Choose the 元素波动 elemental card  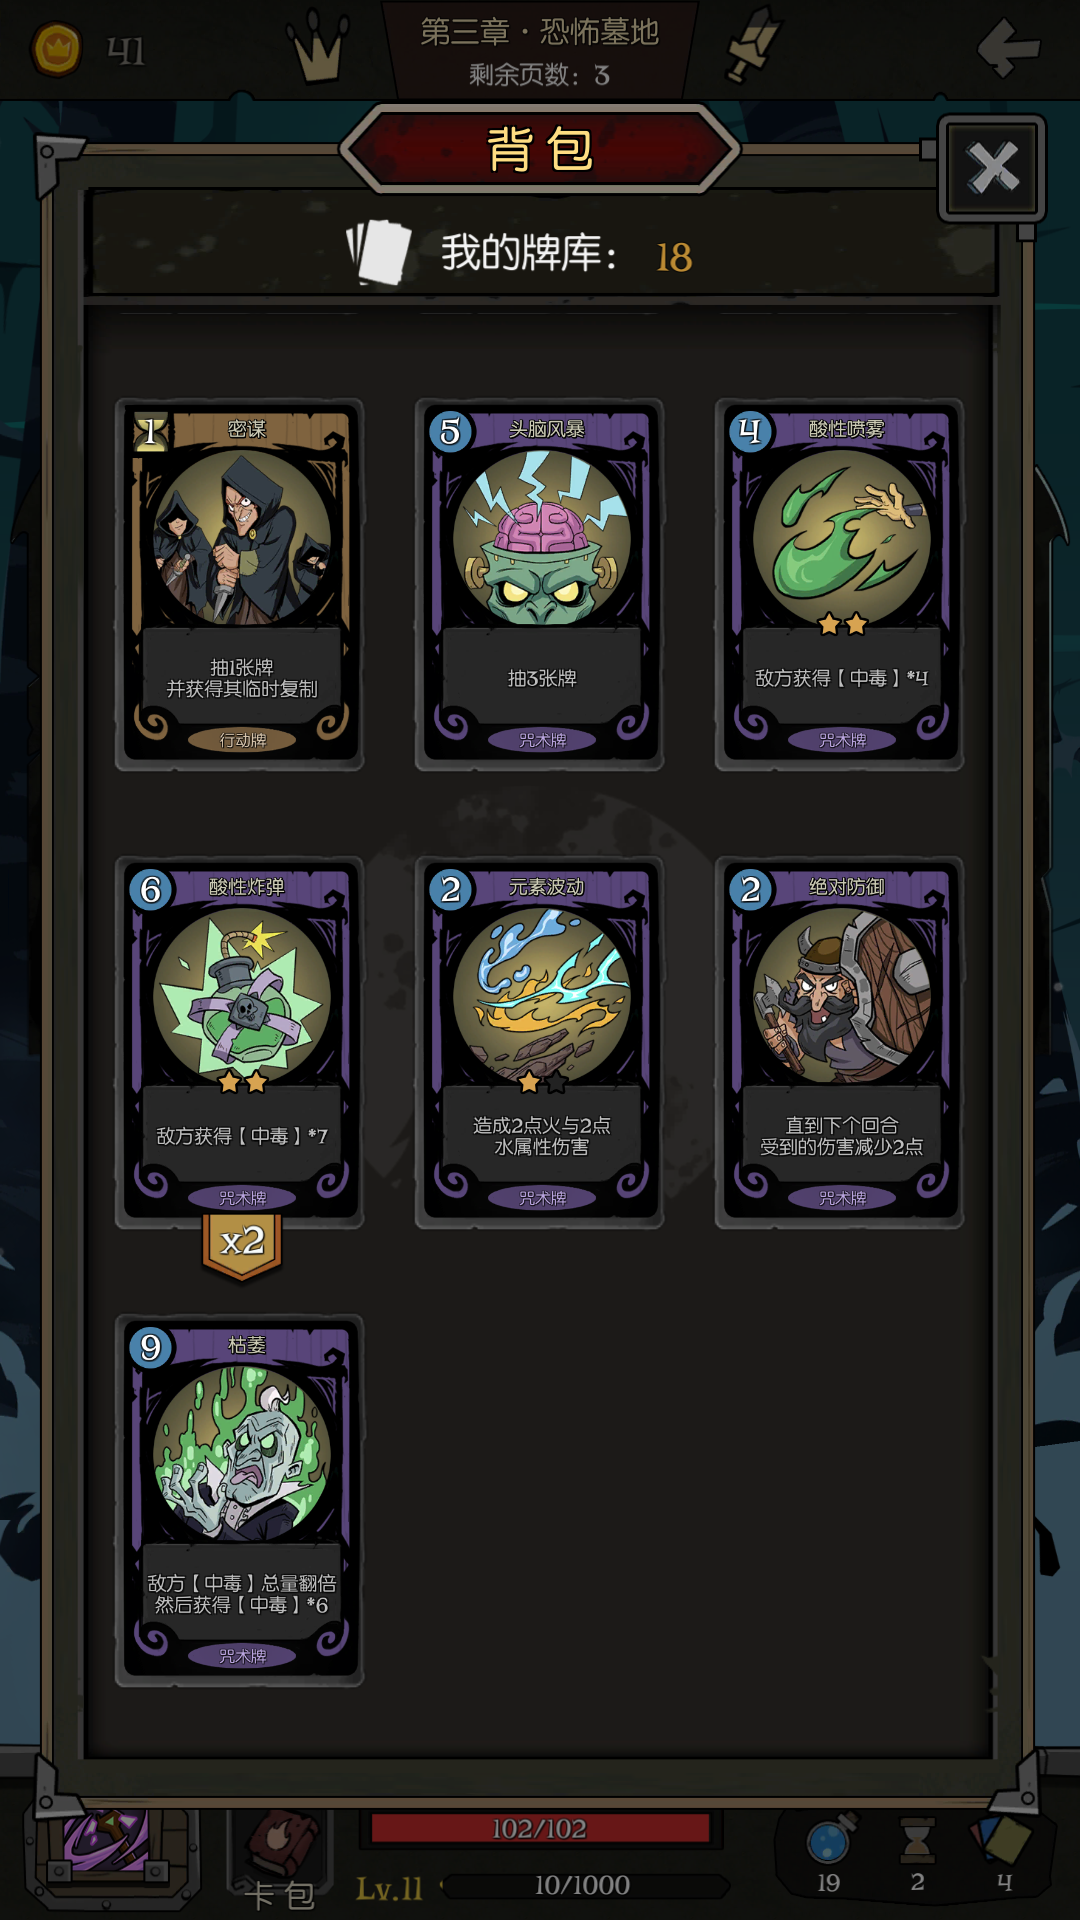[540, 1043]
